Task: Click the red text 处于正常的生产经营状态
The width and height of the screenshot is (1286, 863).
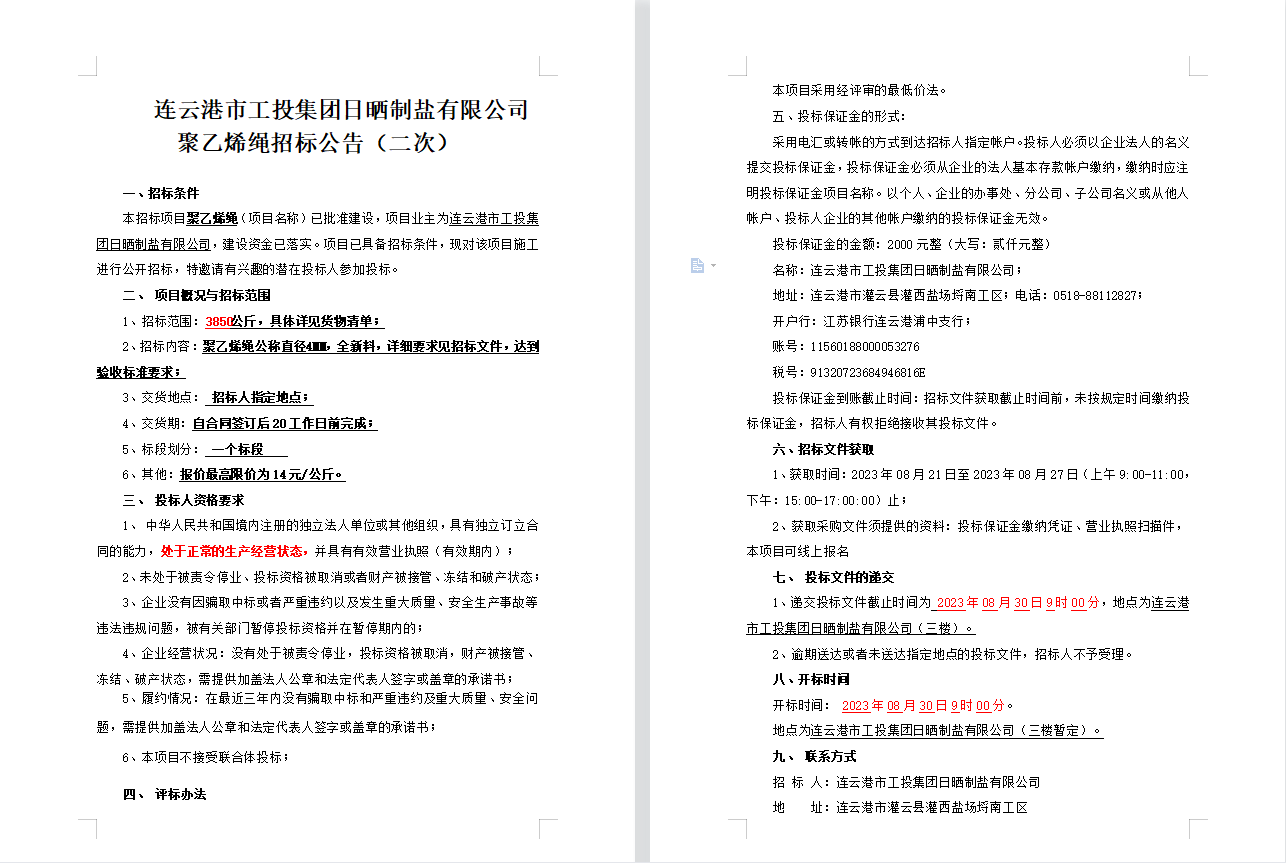Action: click(234, 551)
